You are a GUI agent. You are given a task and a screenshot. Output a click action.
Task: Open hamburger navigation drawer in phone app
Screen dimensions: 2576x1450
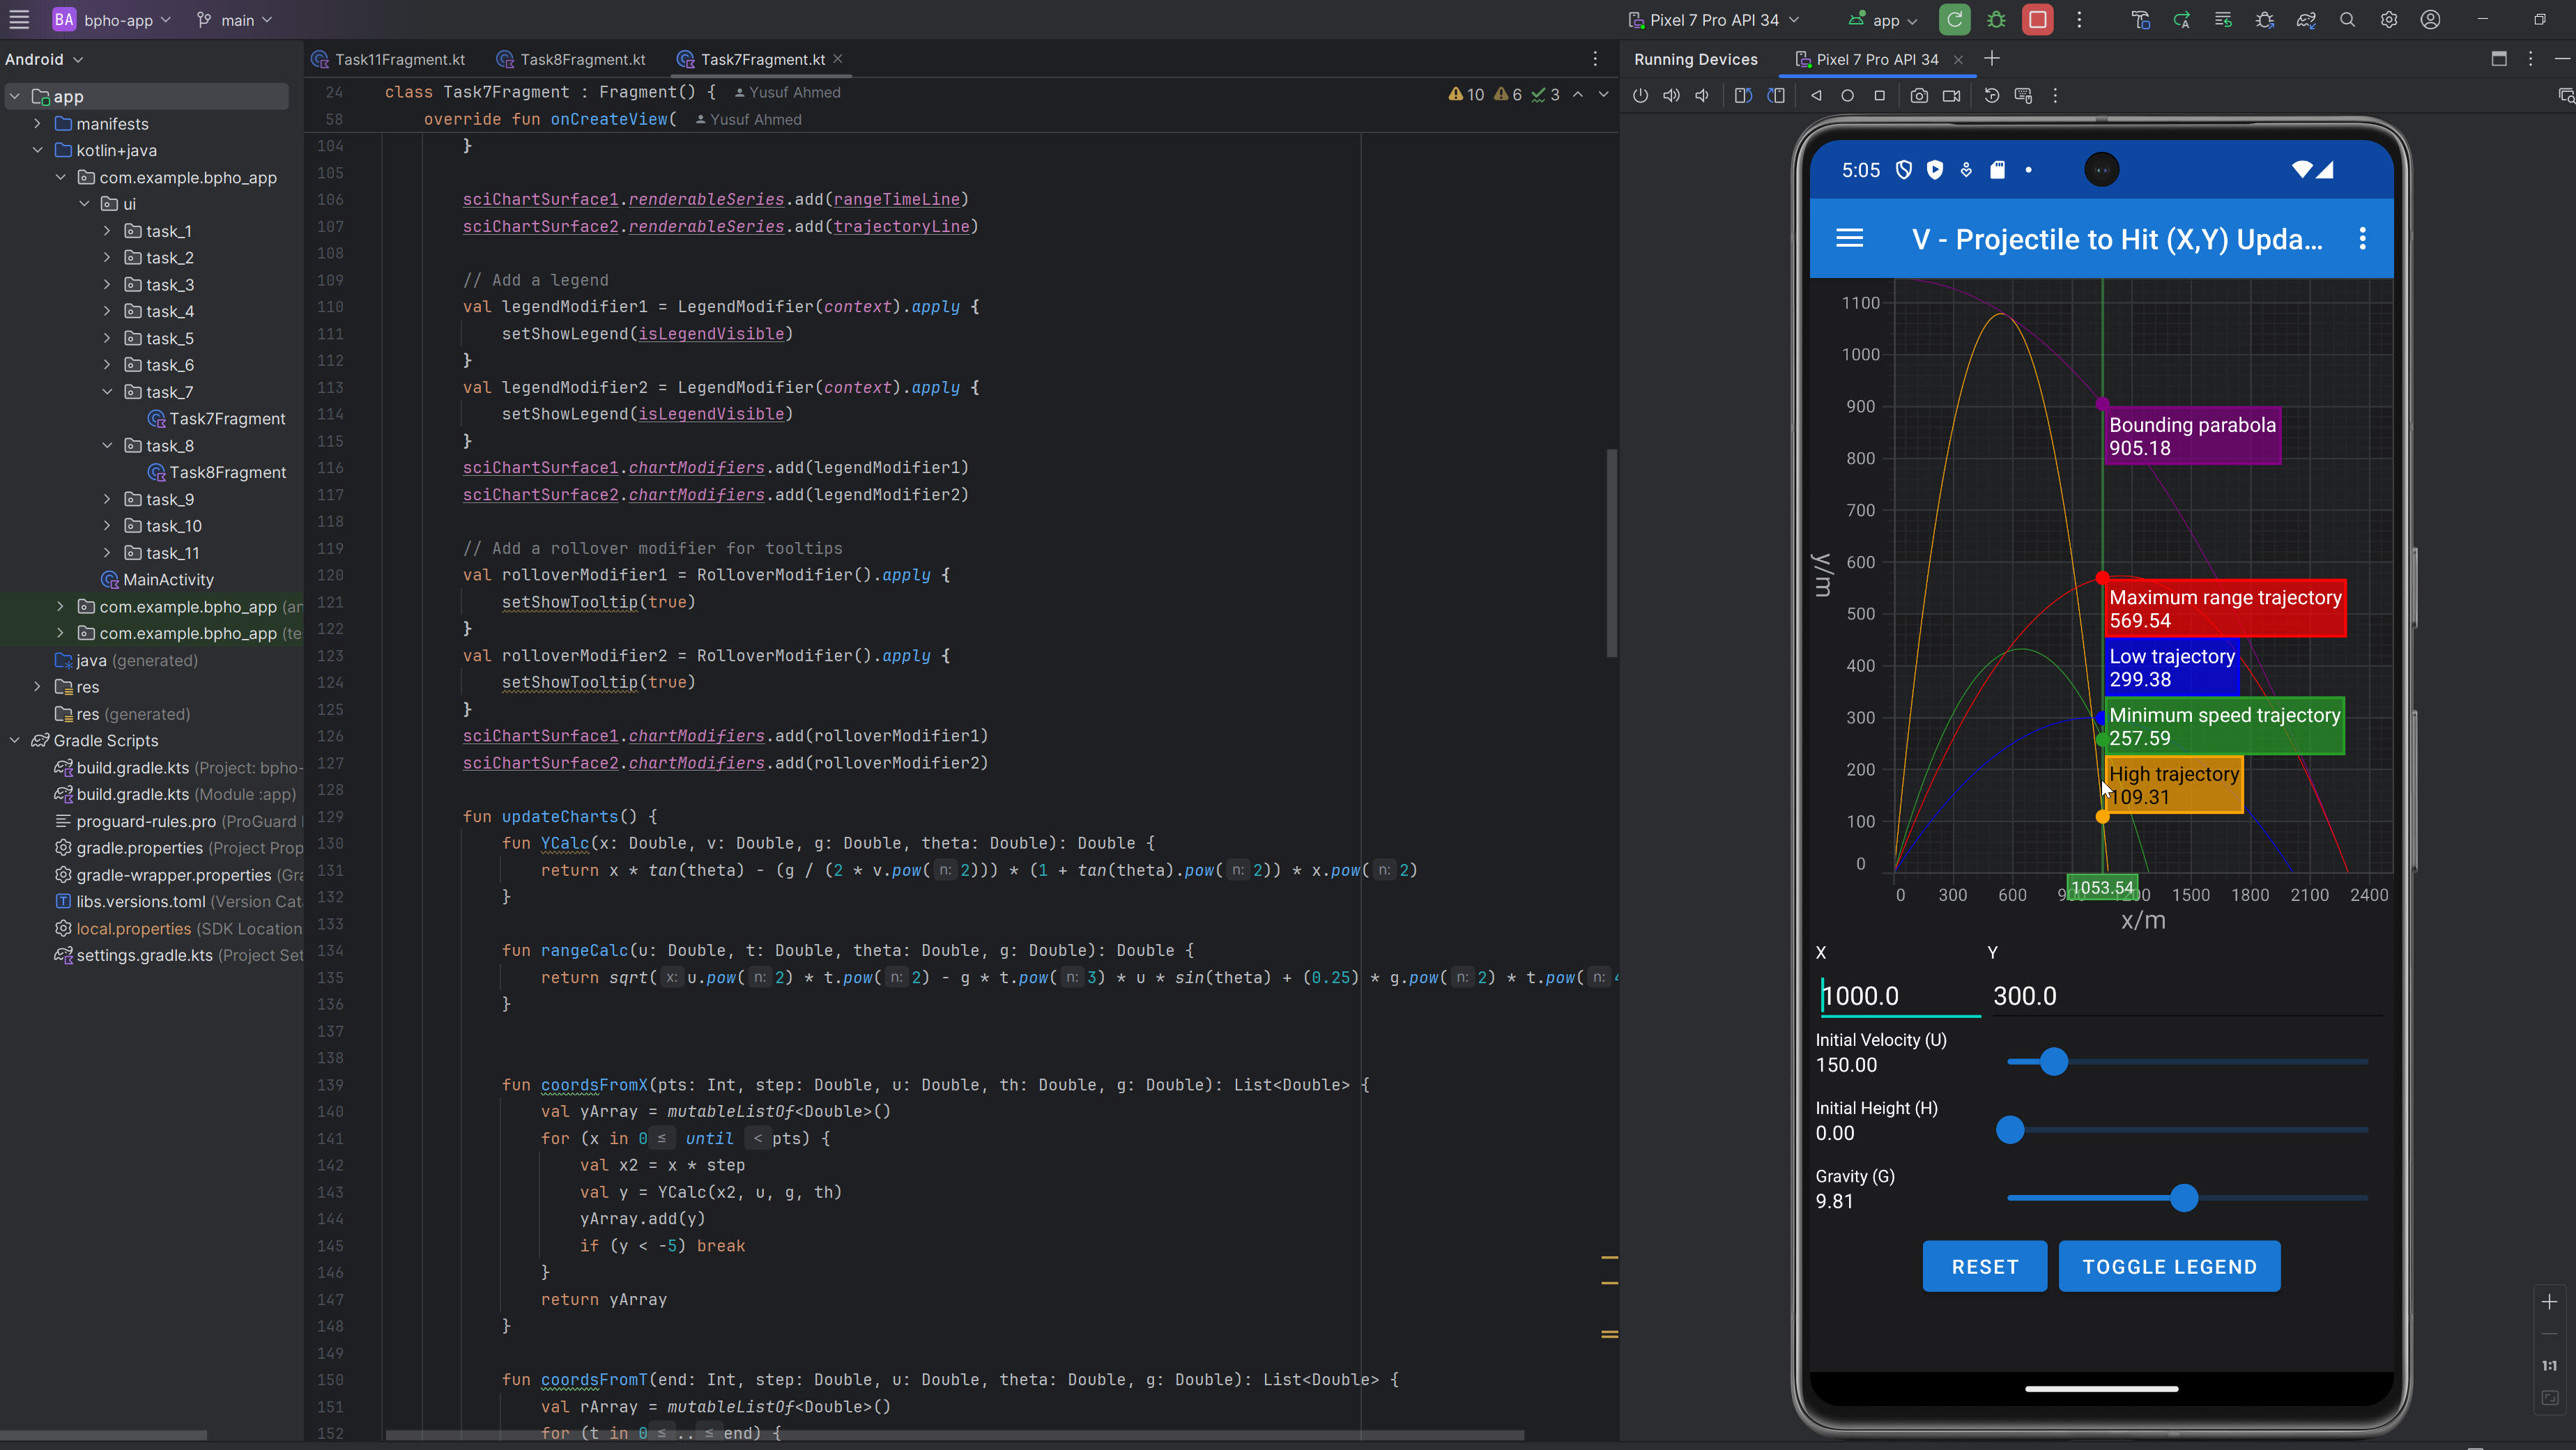[1849, 239]
